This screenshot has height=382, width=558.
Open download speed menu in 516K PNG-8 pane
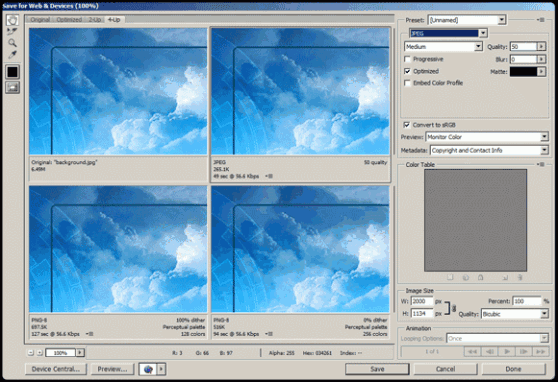pyautogui.click(x=269, y=334)
